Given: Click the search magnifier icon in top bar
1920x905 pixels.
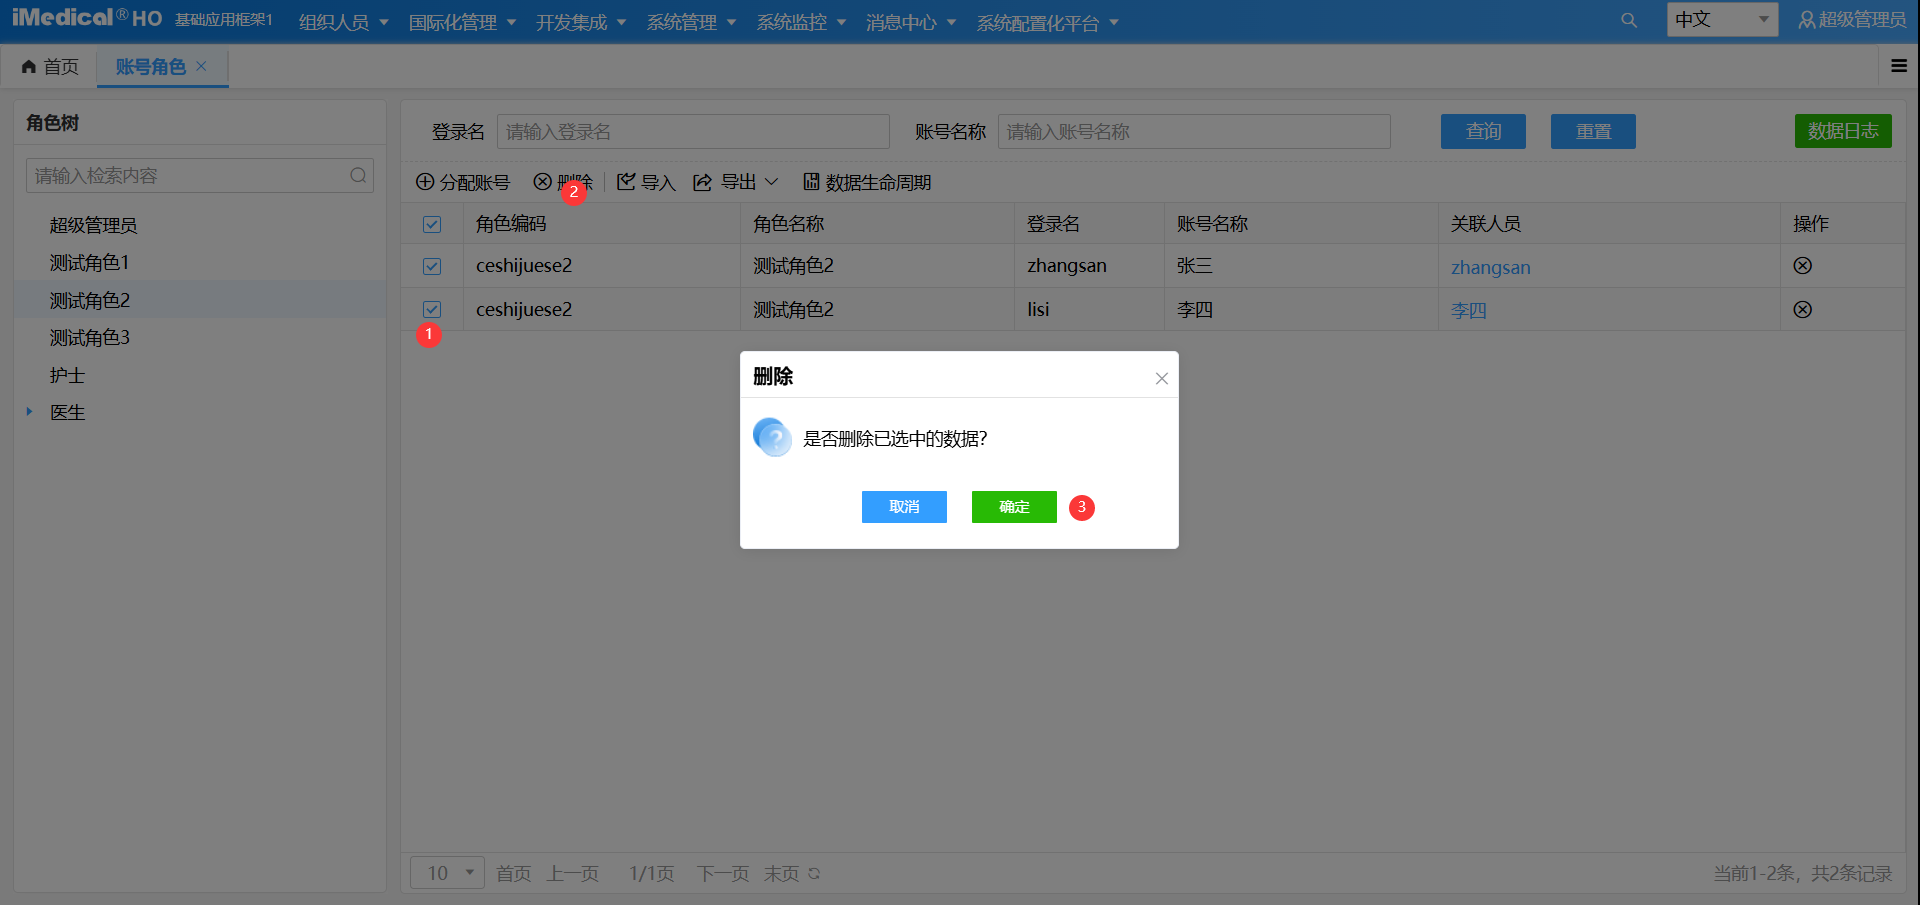Looking at the screenshot, I should point(1629,21).
